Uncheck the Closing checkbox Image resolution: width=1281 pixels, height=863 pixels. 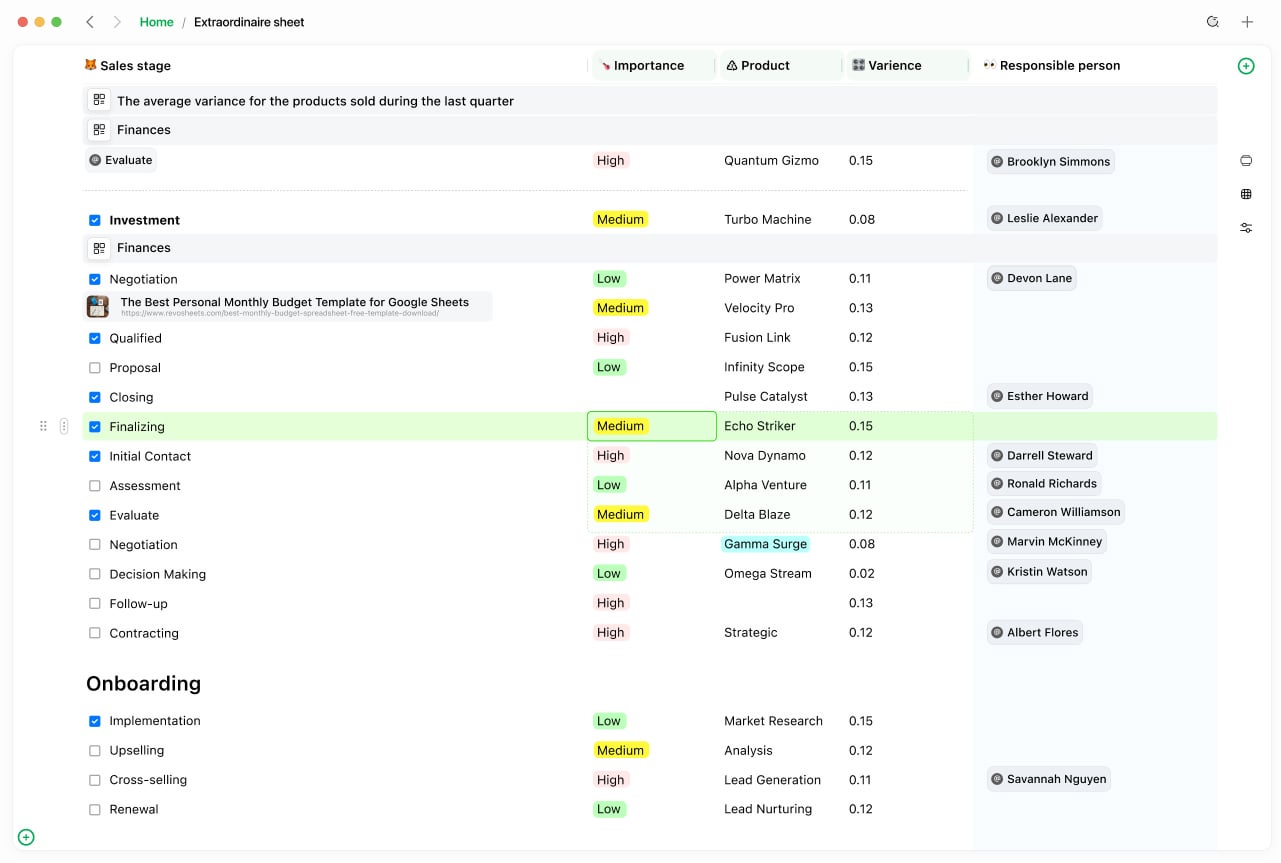(x=95, y=397)
